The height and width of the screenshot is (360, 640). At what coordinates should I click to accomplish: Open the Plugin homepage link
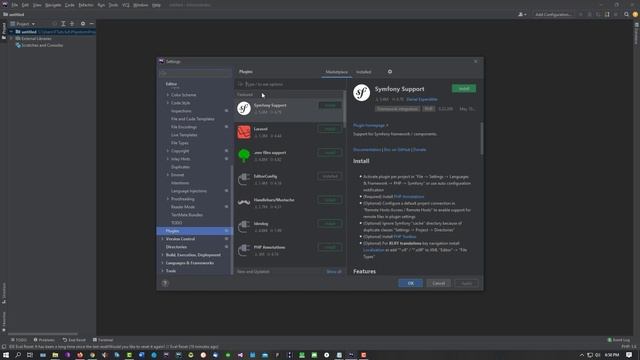click(x=370, y=125)
